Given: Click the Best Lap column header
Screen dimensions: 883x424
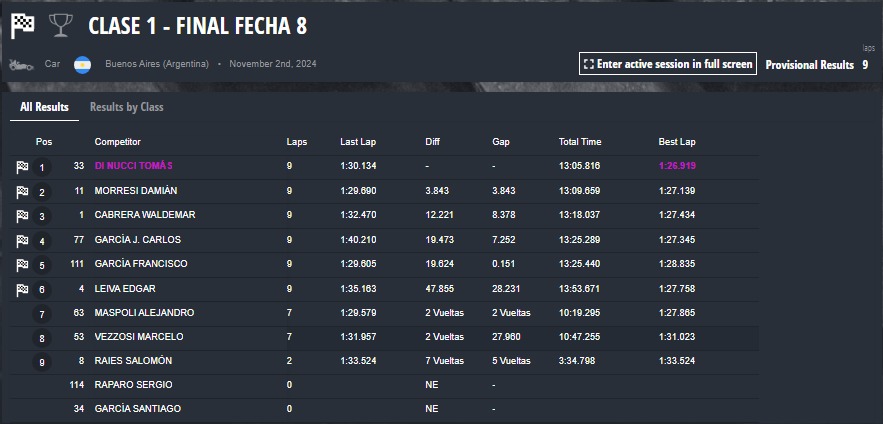Looking at the screenshot, I should click(677, 142).
